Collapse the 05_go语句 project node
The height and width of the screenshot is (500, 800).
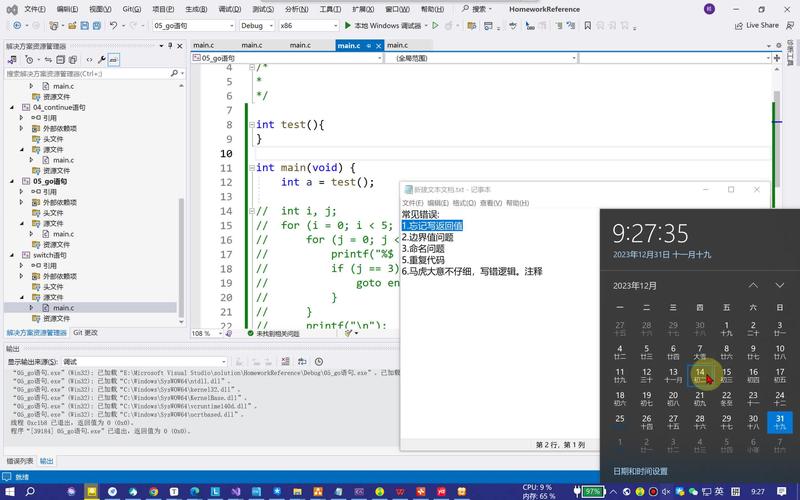pos(9,181)
